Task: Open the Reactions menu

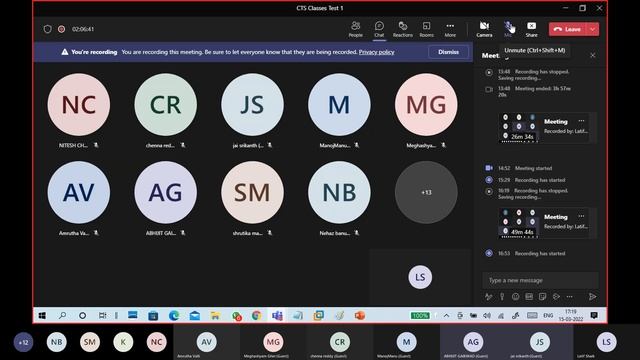Action: 402,29
